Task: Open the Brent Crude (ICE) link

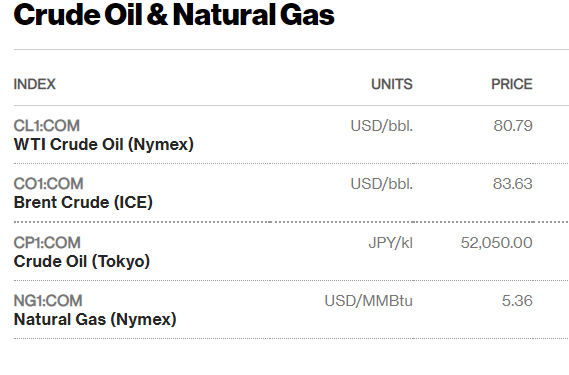Action: (x=83, y=202)
